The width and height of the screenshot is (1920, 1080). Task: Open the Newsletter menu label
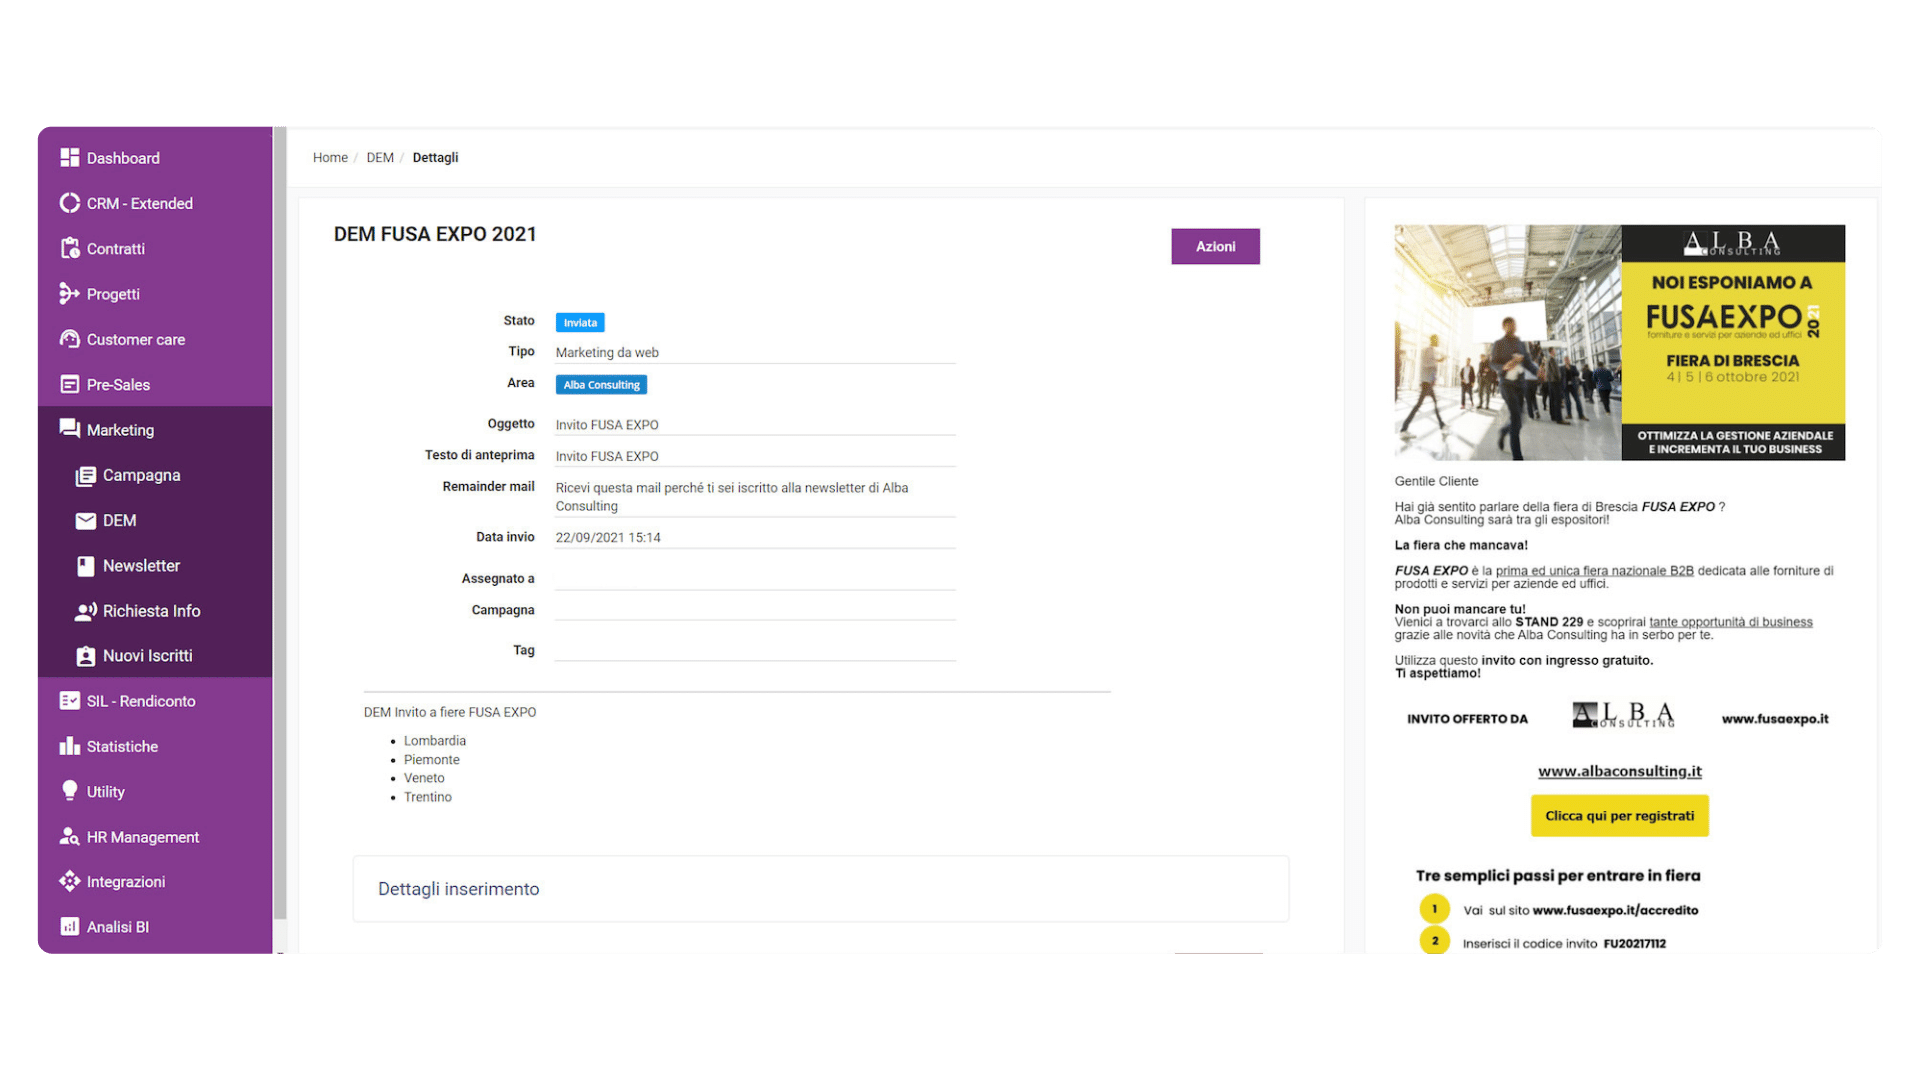[x=141, y=566]
